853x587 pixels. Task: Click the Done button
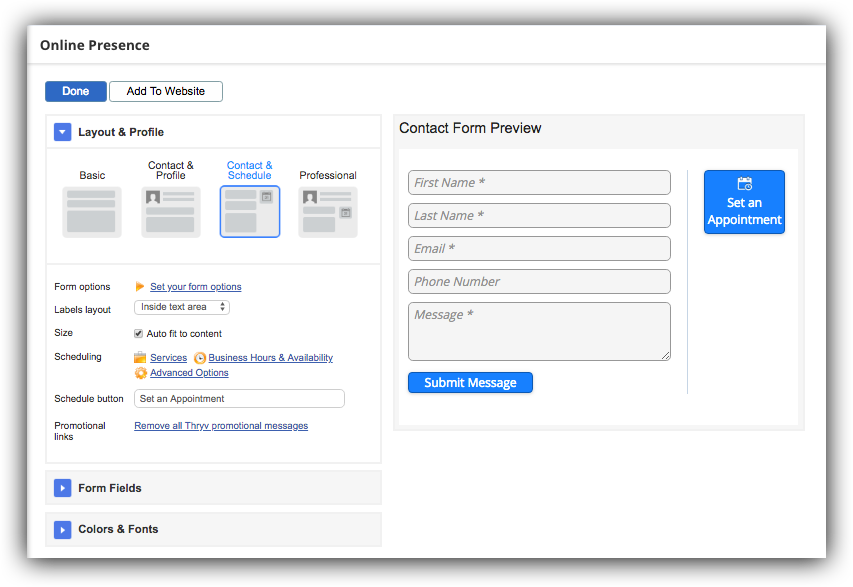75,91
